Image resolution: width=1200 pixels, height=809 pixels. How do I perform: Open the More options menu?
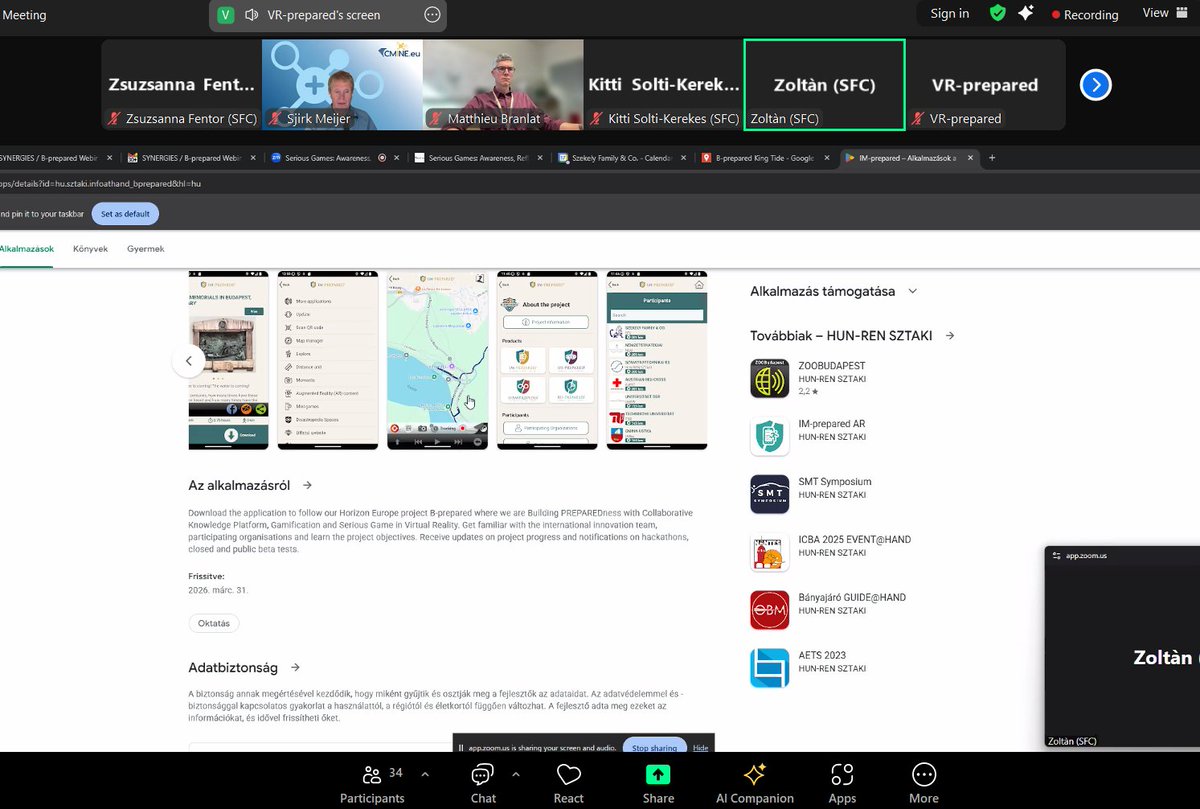[924, 783]
